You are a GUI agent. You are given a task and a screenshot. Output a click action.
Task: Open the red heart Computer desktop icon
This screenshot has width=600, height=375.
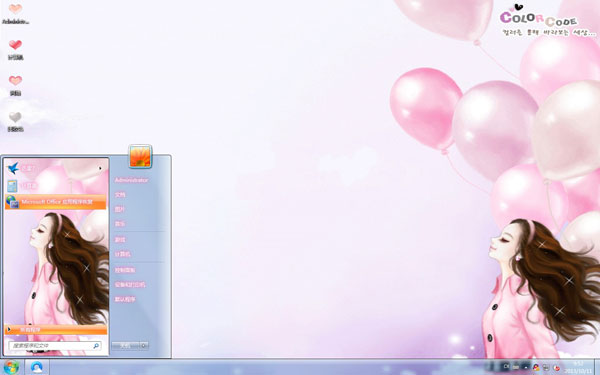(x=15, y=50)
